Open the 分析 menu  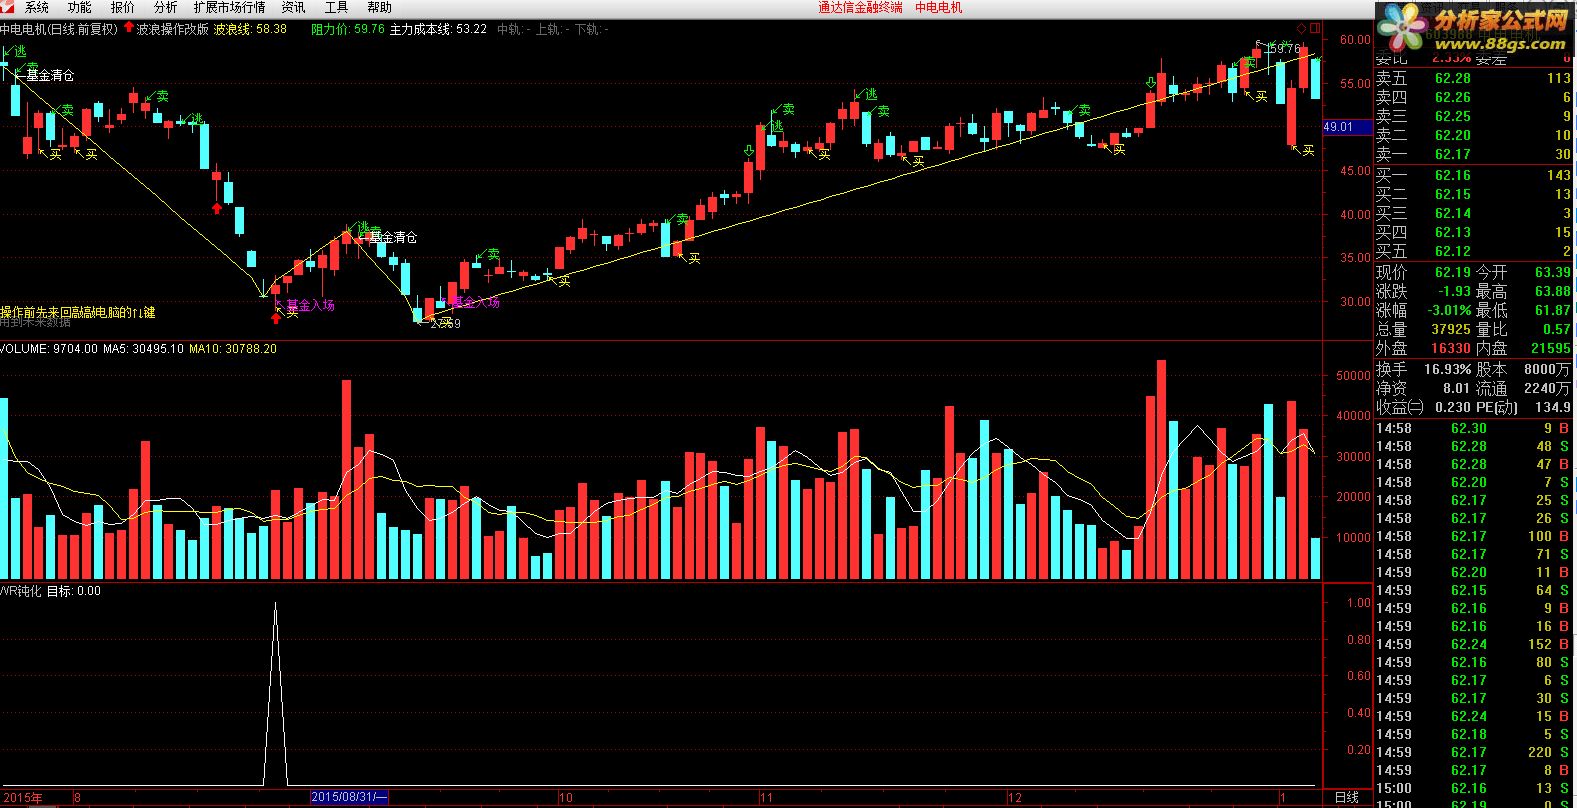click(165, 7)
